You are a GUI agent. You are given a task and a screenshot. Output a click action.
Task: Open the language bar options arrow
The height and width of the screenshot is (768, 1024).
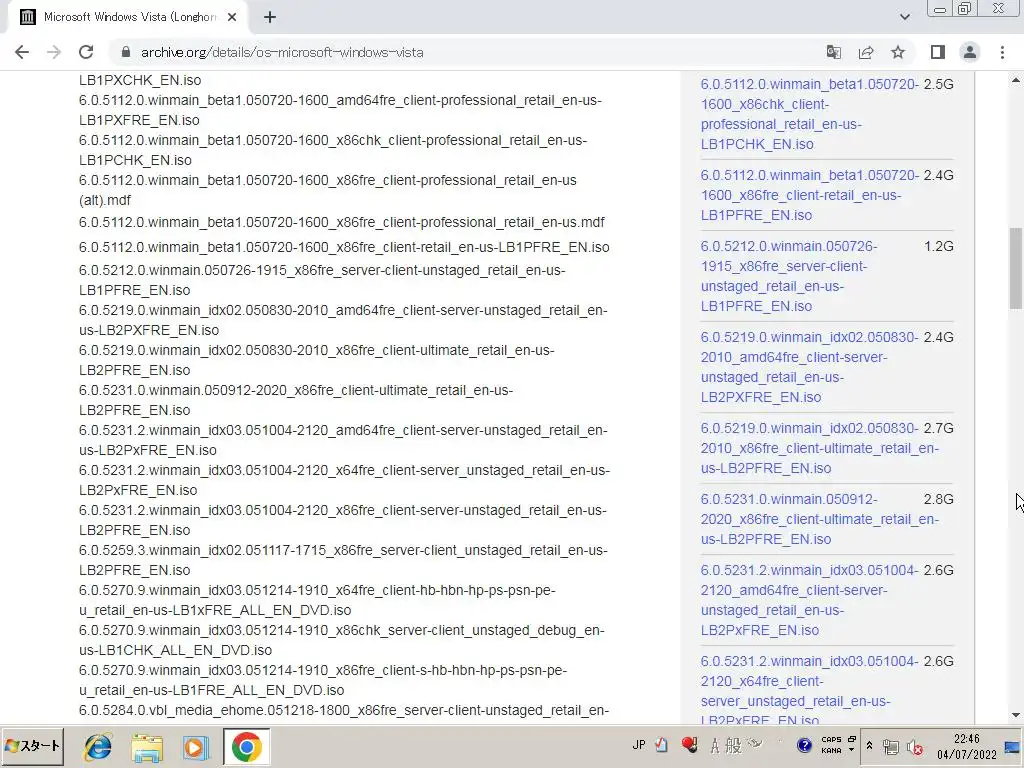(x=852, y=750)
